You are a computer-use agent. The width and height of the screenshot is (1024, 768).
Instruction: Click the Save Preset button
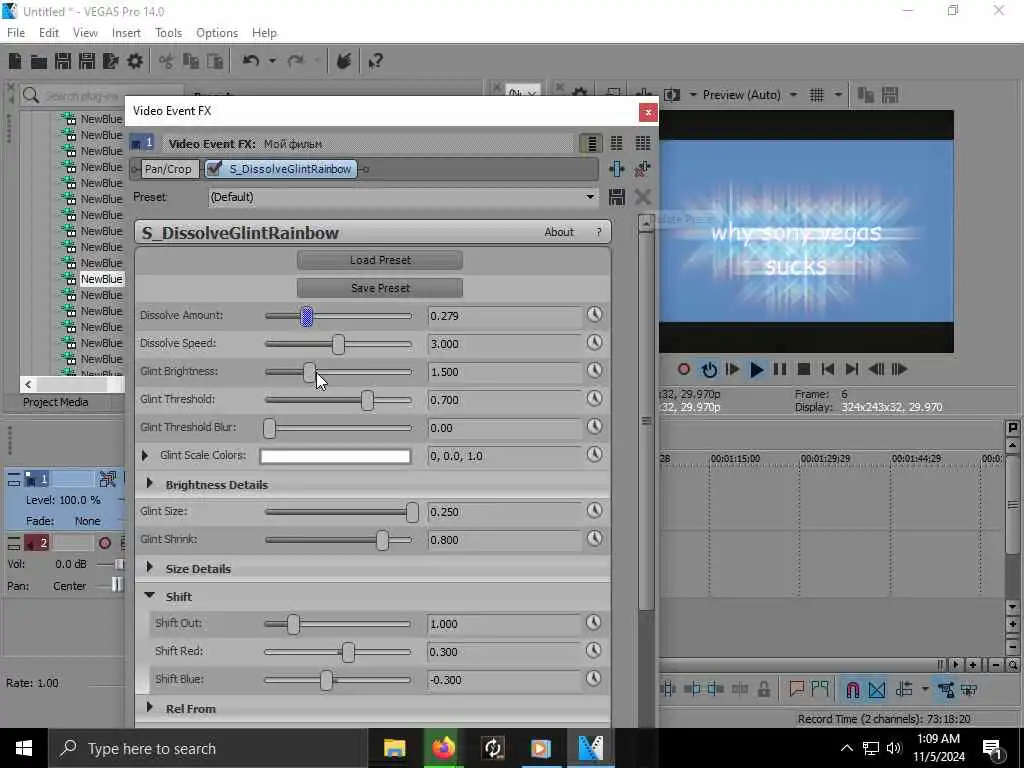pyautogui.click(x=380, y=288)
